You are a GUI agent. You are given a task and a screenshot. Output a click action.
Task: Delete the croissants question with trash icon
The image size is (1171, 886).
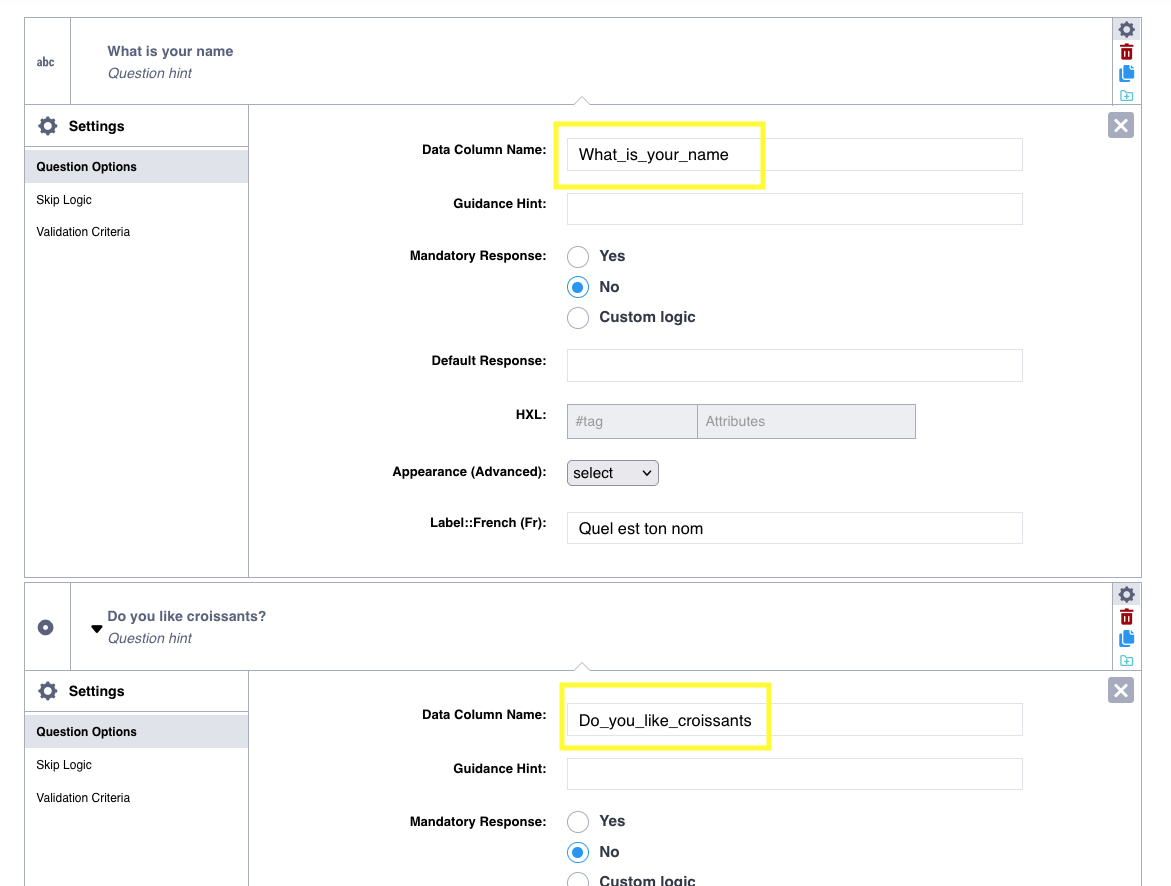tap(1127, 617)
